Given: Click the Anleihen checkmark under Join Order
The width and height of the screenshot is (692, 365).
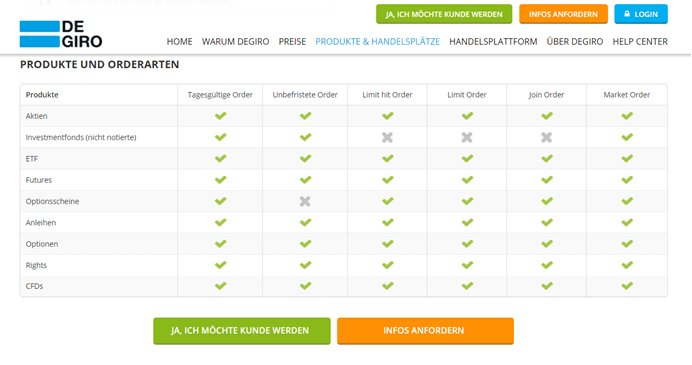Looking at the screenshot, I should coord(547,222).
